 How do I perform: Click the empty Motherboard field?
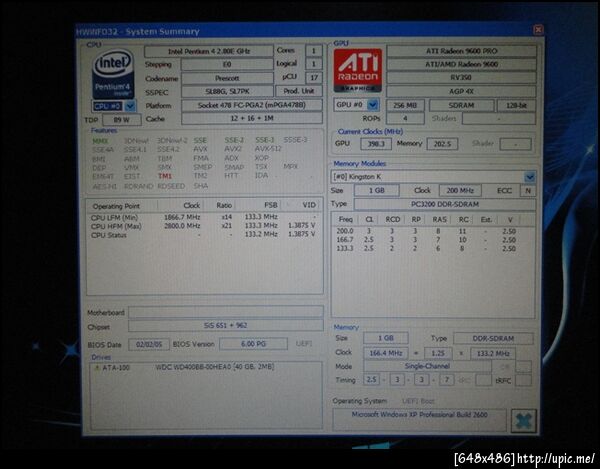[226, 312]
